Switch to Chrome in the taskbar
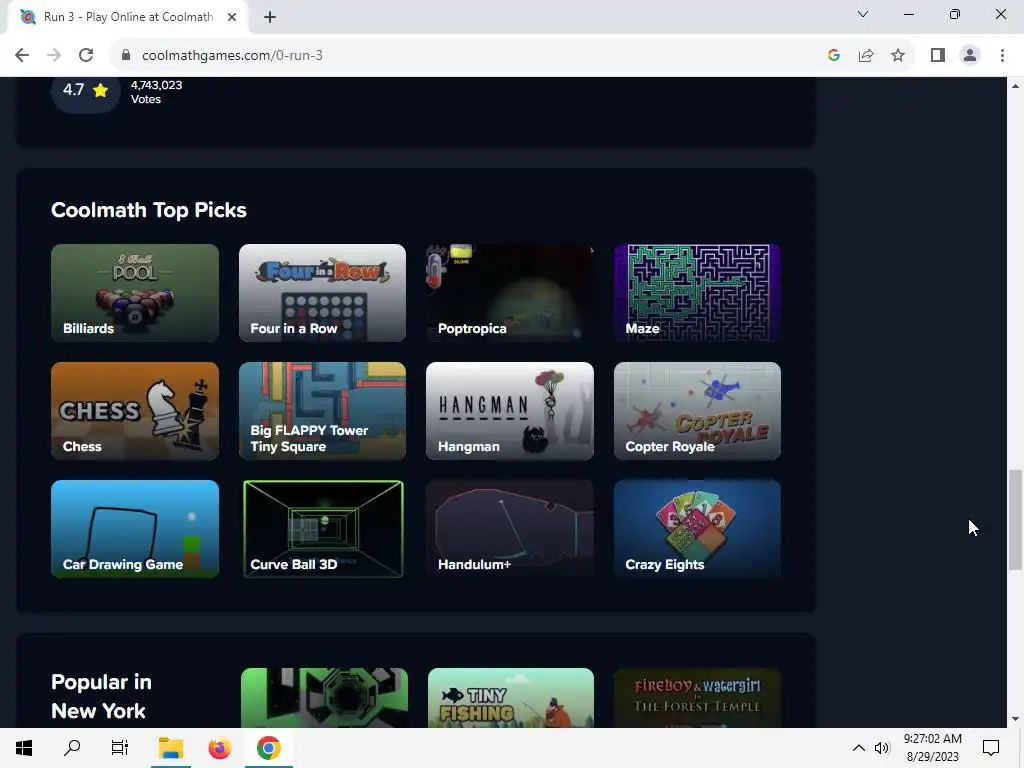This screenshot has height=768, width=1024. pos(268,748)
